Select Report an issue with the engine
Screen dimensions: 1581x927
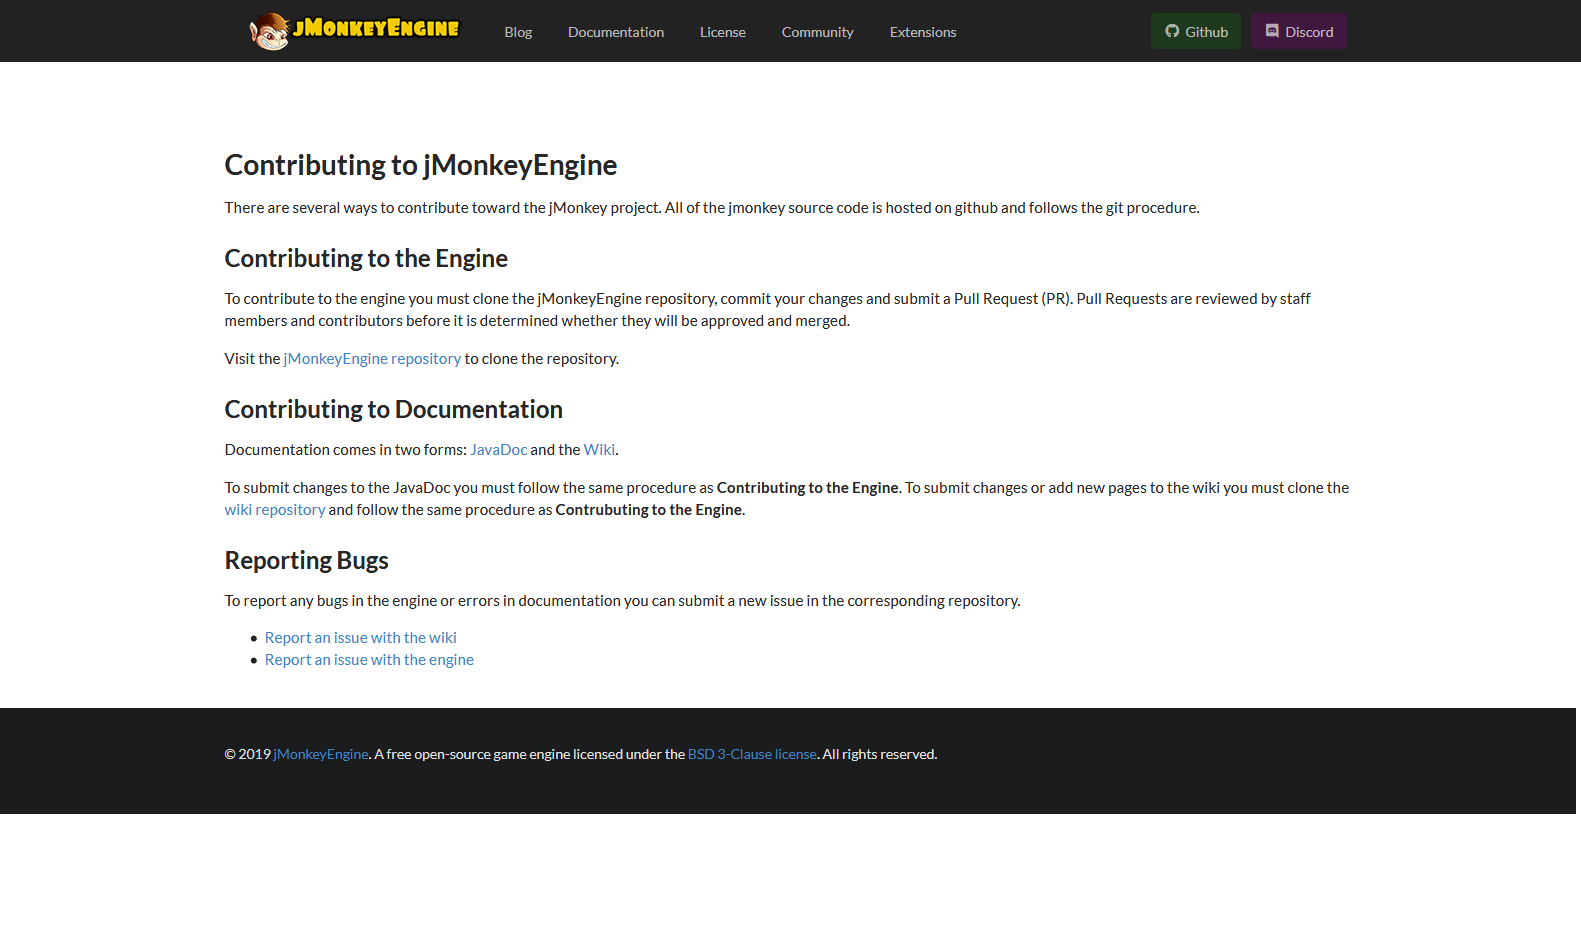369,660
